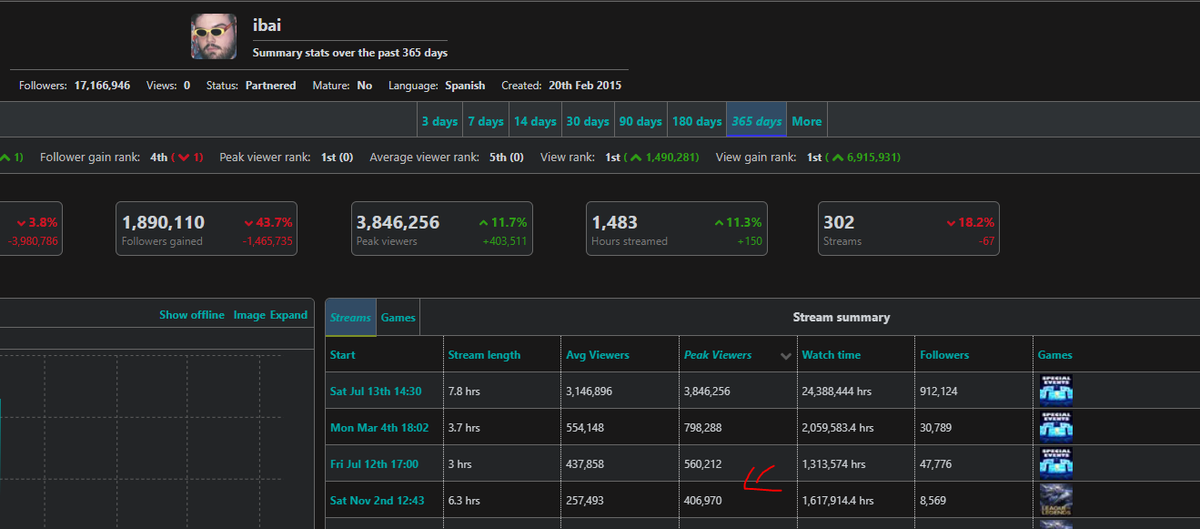Click the Follower gain rank 4th text
This screenshot has width=1200, height=529.
[122, 157]
